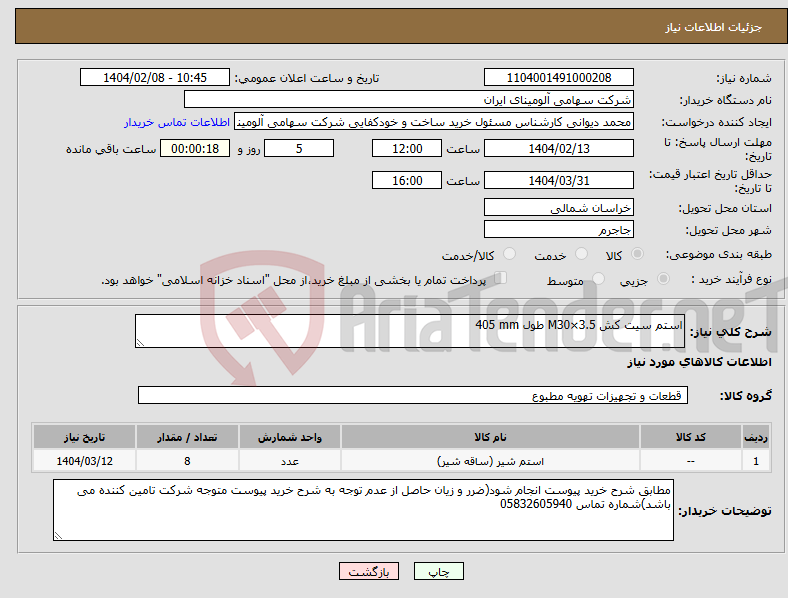The width and height of the screenshot is (788, 598).
Task: Click the buyer name field شرکت سهامی آلومینای ایران
Action: pos(408,99)
